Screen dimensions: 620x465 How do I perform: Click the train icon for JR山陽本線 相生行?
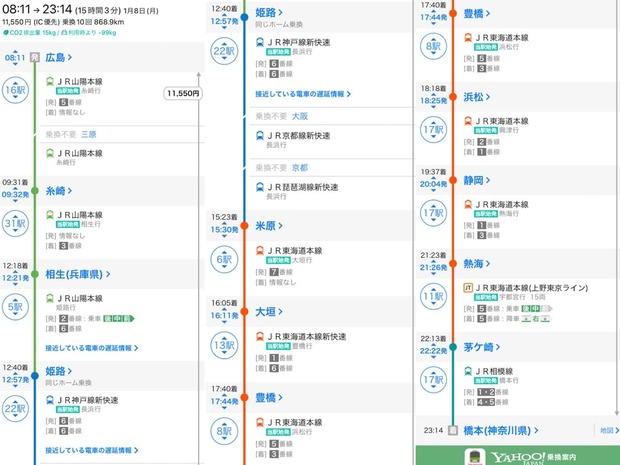tap(50, 215)
